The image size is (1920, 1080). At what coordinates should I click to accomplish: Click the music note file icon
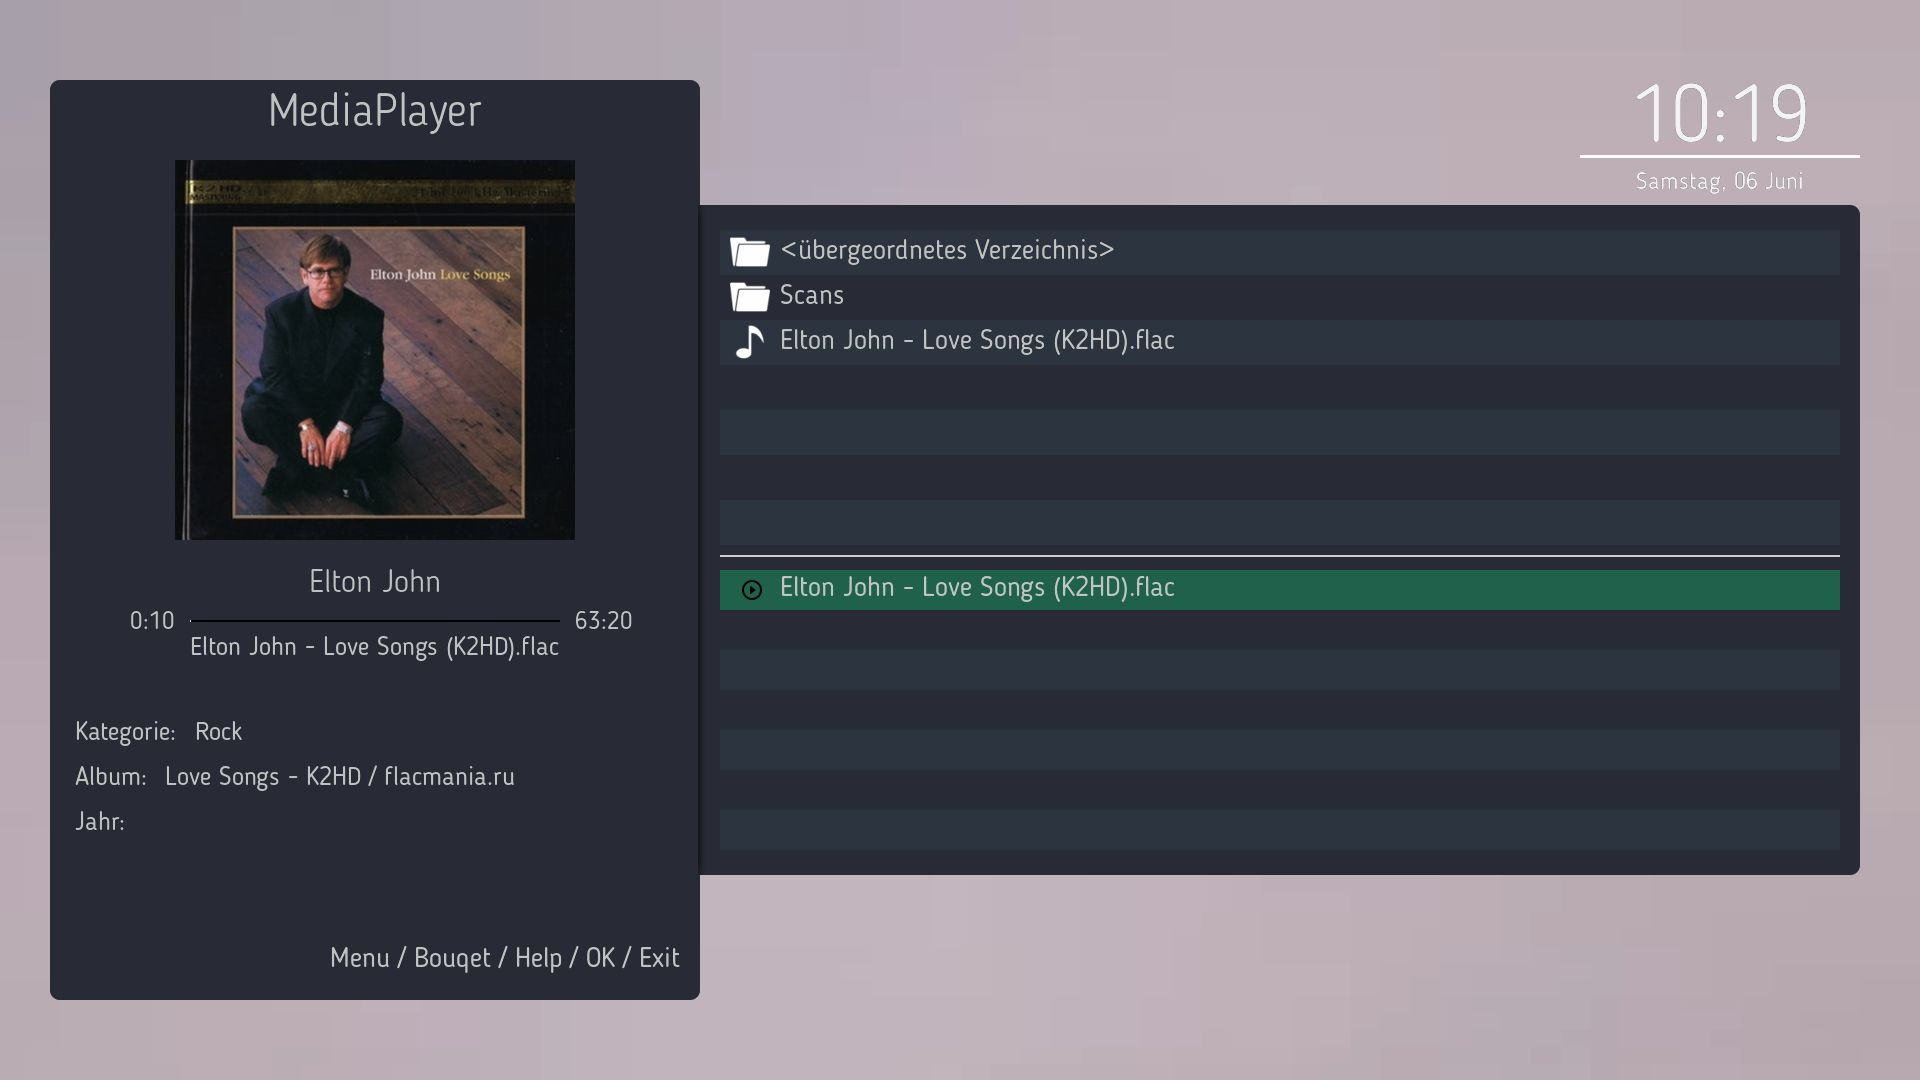click(749, 342)
